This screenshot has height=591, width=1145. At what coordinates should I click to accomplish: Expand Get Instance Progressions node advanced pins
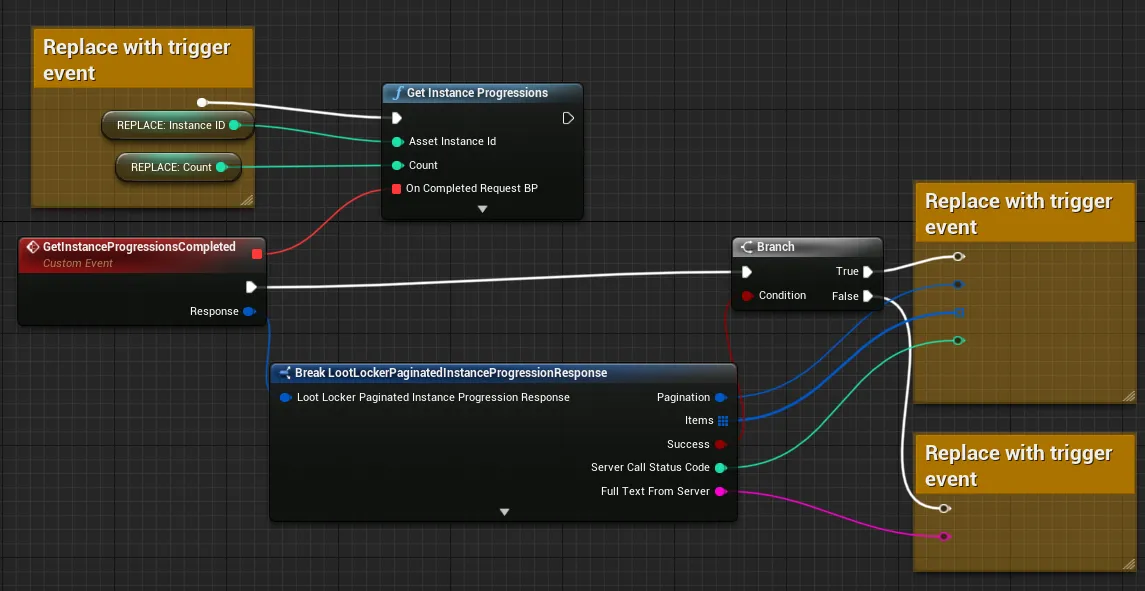pyautogui.click(x=482, y=209)
